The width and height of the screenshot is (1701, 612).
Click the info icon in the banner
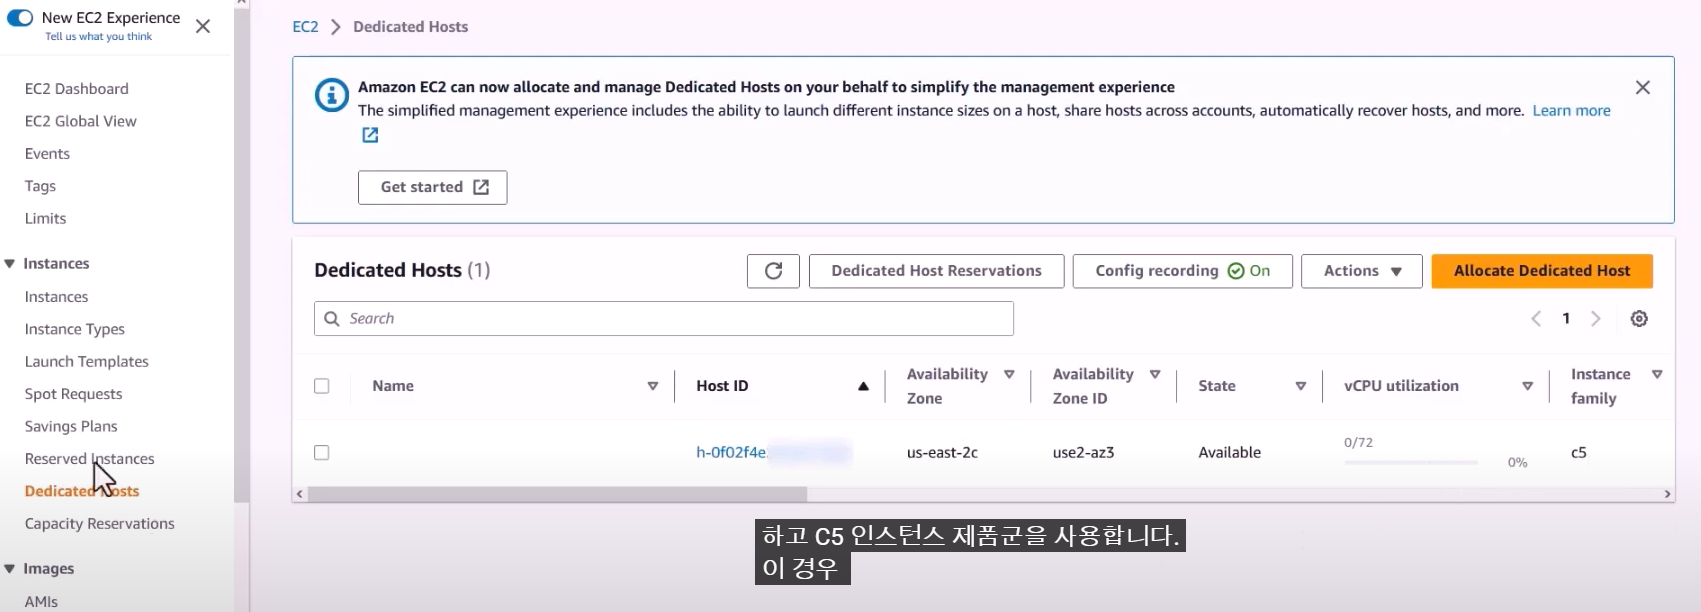[332, 95]
